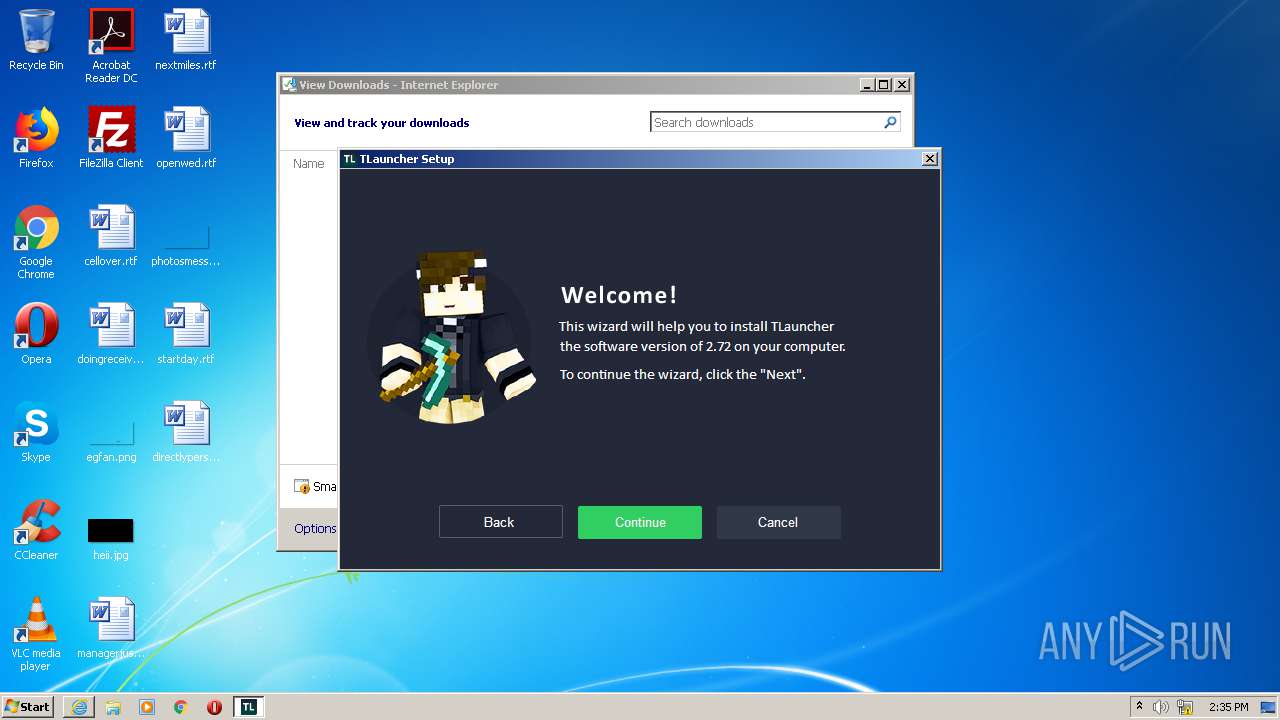1280x720 pixels.
Task: Open Options link in View Downloads window
Action: coord(315,529)
